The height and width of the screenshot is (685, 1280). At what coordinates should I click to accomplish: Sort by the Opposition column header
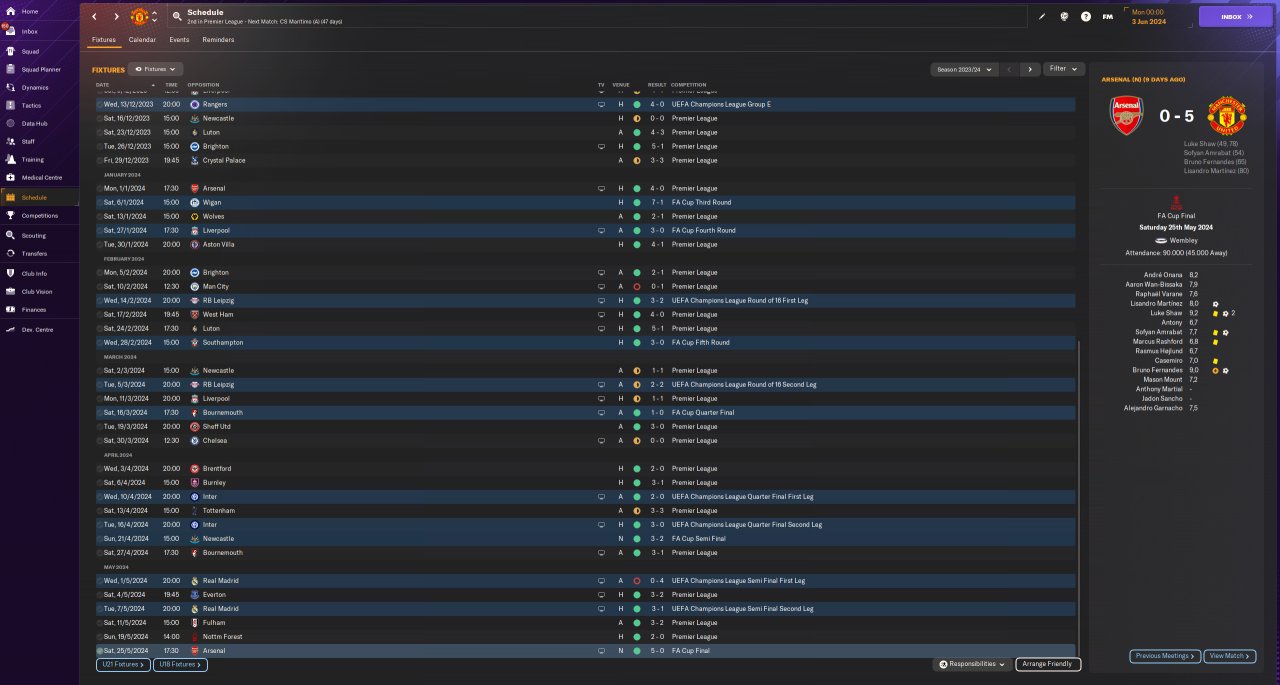[x=203, y=85]
